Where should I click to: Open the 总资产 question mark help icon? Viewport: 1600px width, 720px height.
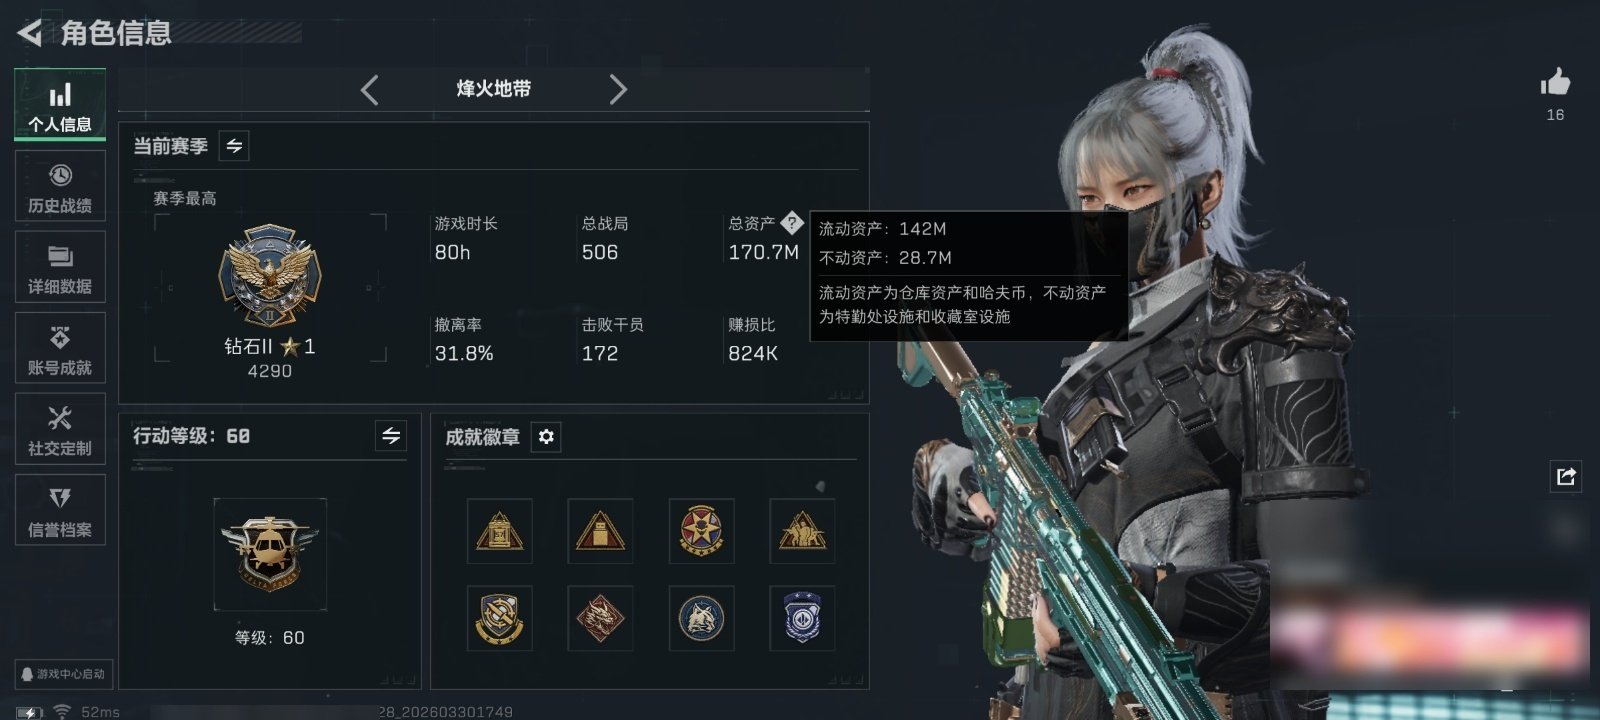point(791,222)
